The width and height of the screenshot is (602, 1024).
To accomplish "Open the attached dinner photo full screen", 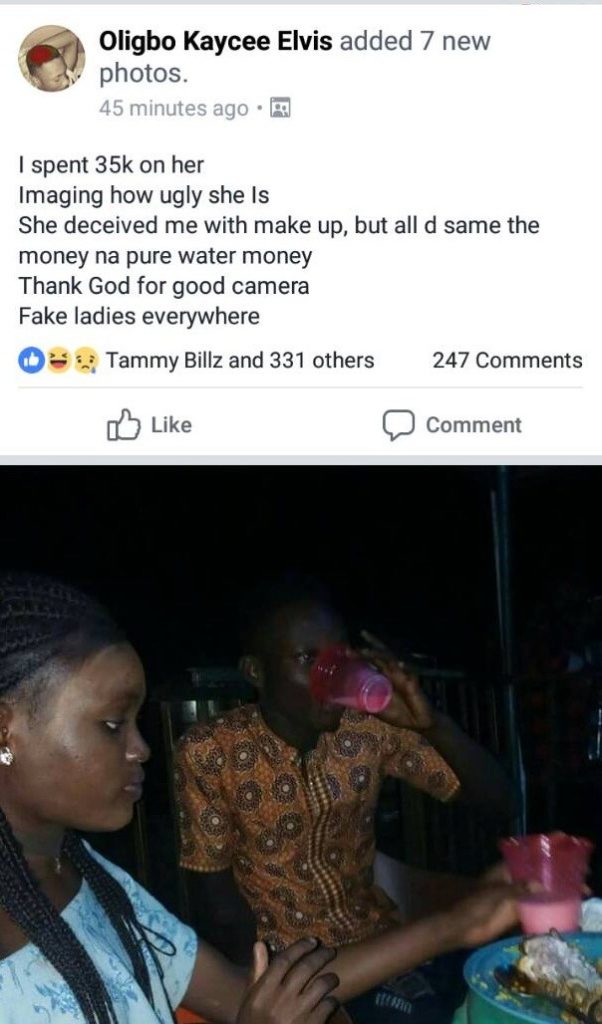I will 300,745.
